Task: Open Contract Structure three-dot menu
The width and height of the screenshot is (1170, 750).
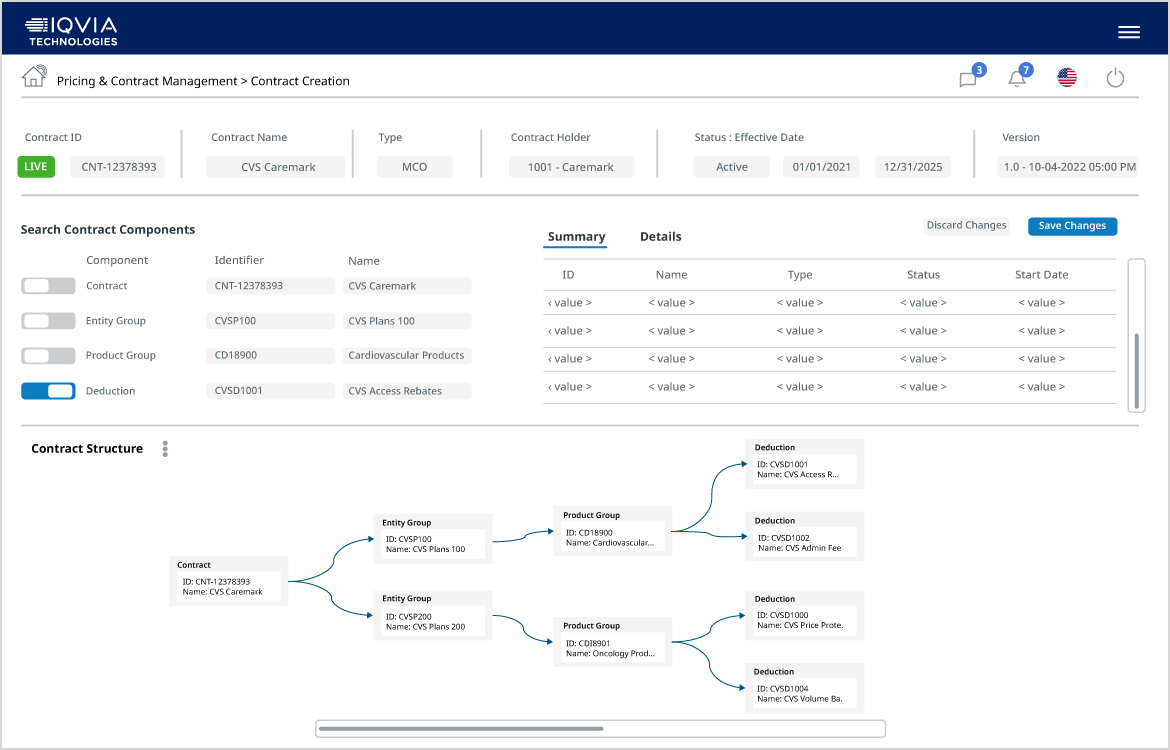Action: click(x=165, y=449)
